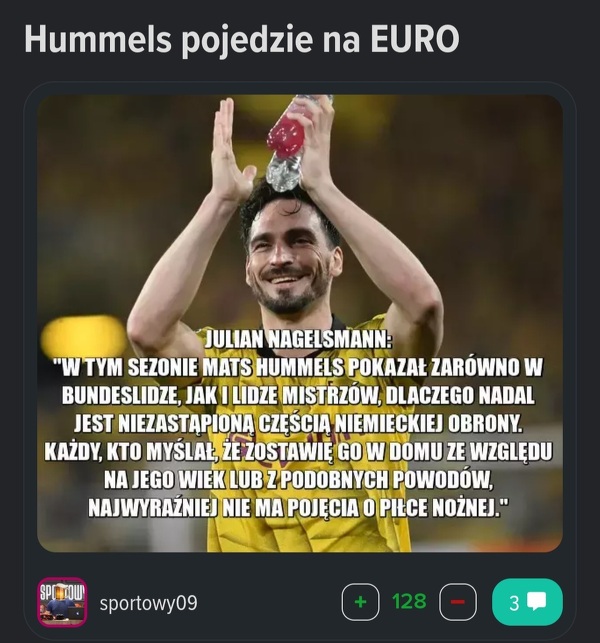600x643 pixels.
Task: Open the Hummels meme image
Action: (300, 323)
